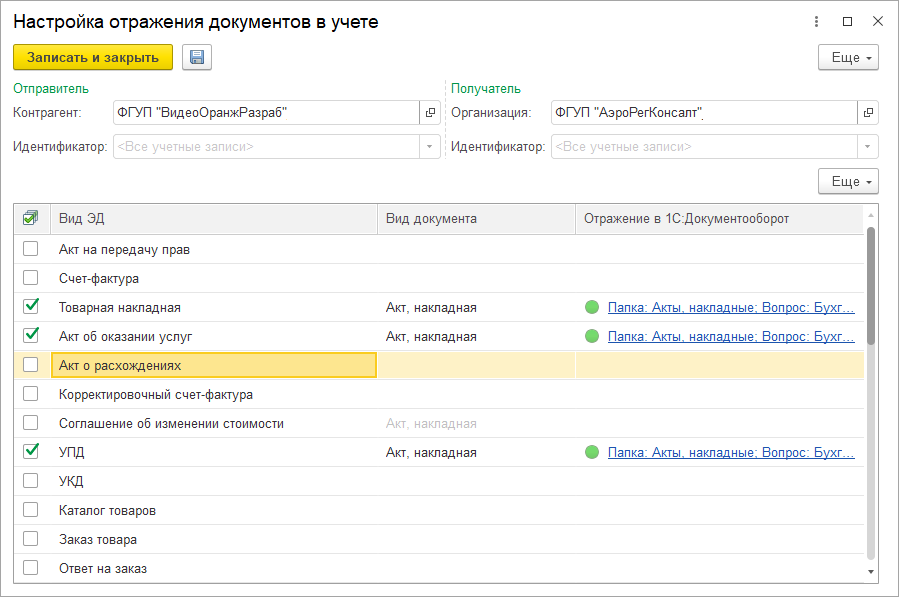Open the Организация field lookup icon

(868, 113)
